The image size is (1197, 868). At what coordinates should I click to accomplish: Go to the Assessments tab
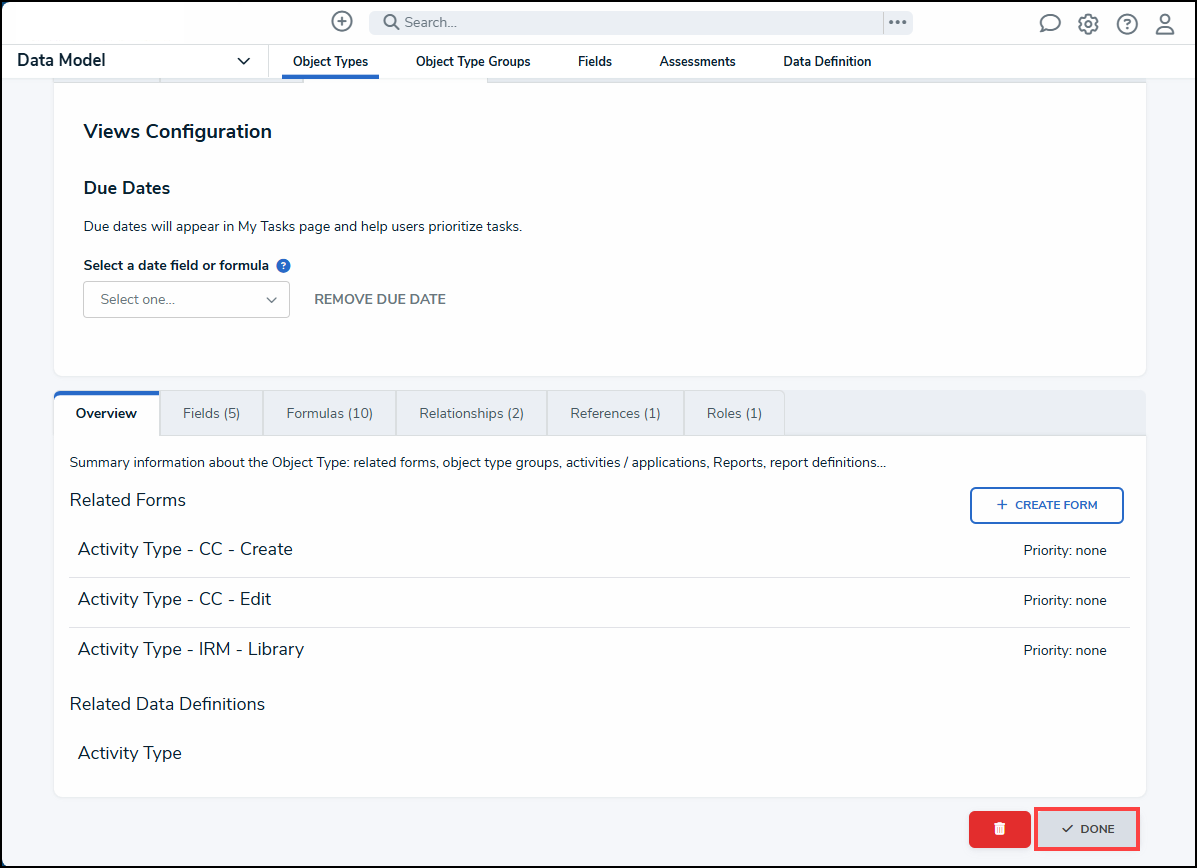(697, 62)
